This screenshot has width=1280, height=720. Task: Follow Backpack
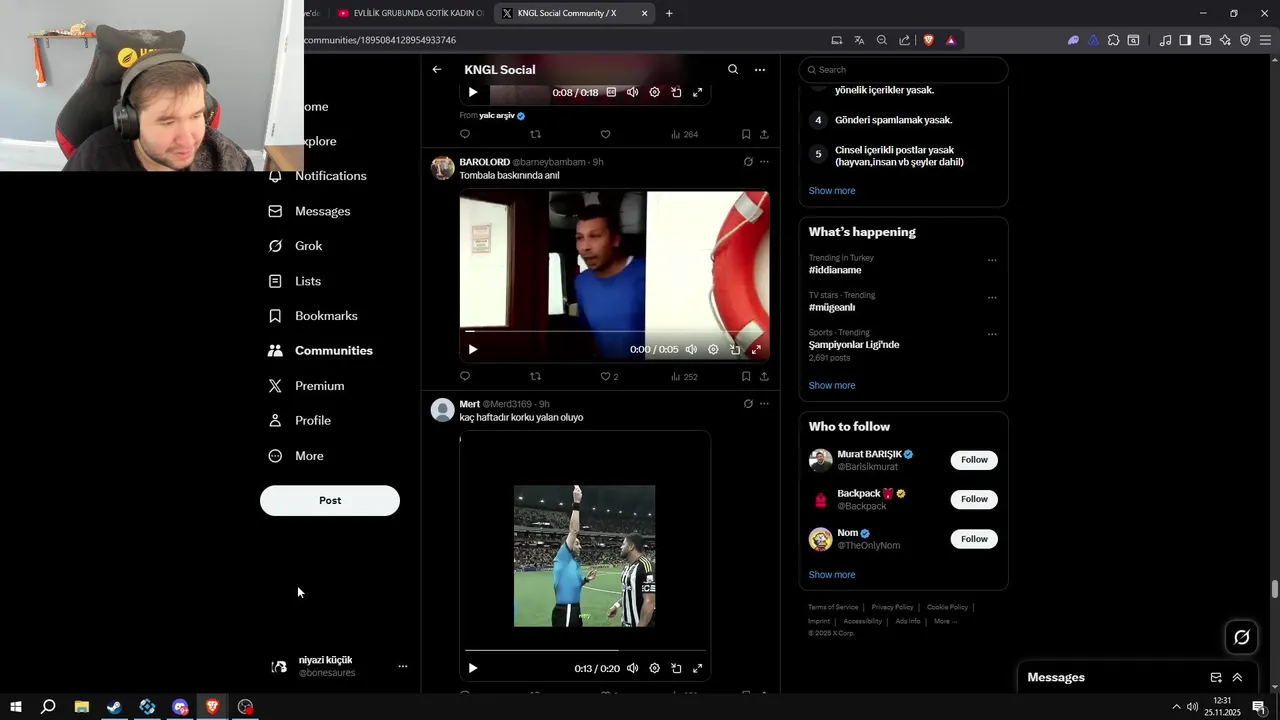click(x=974, y=499)
